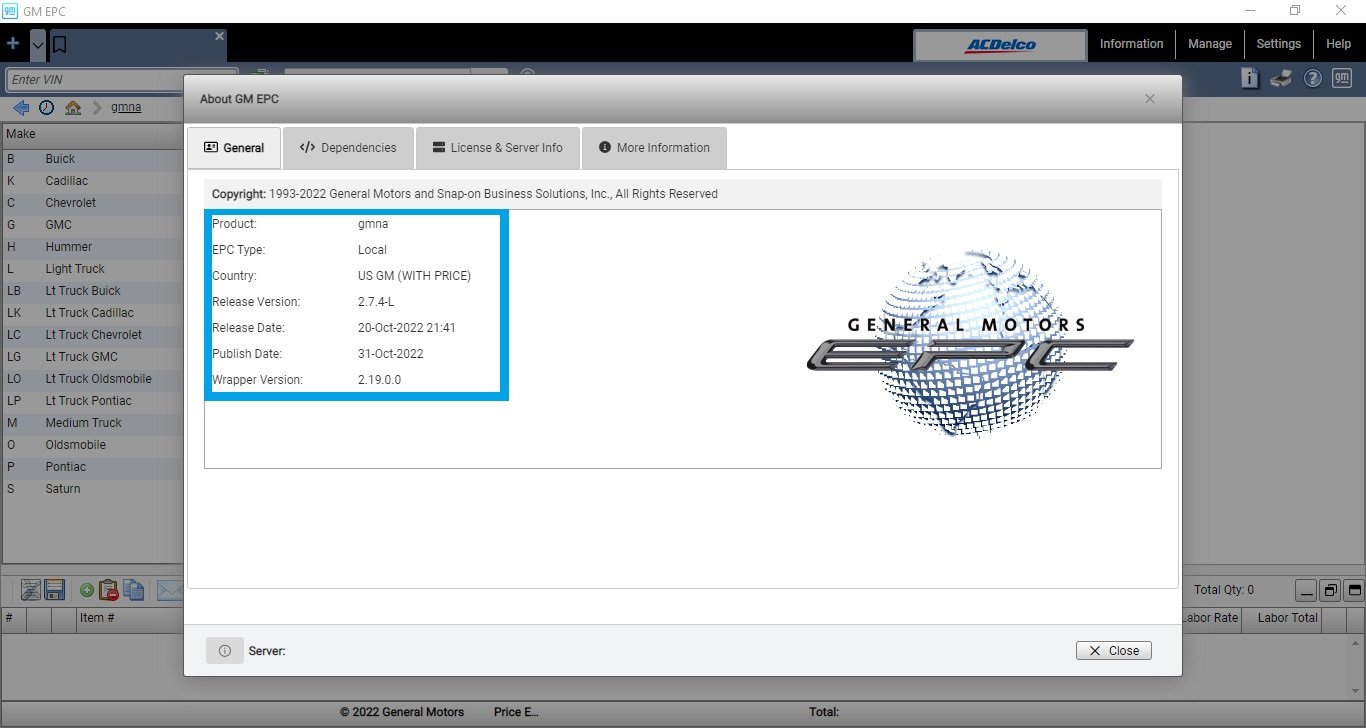1366x728 pixels.
Task: Open the Information menu
Action: (1131, 44)
